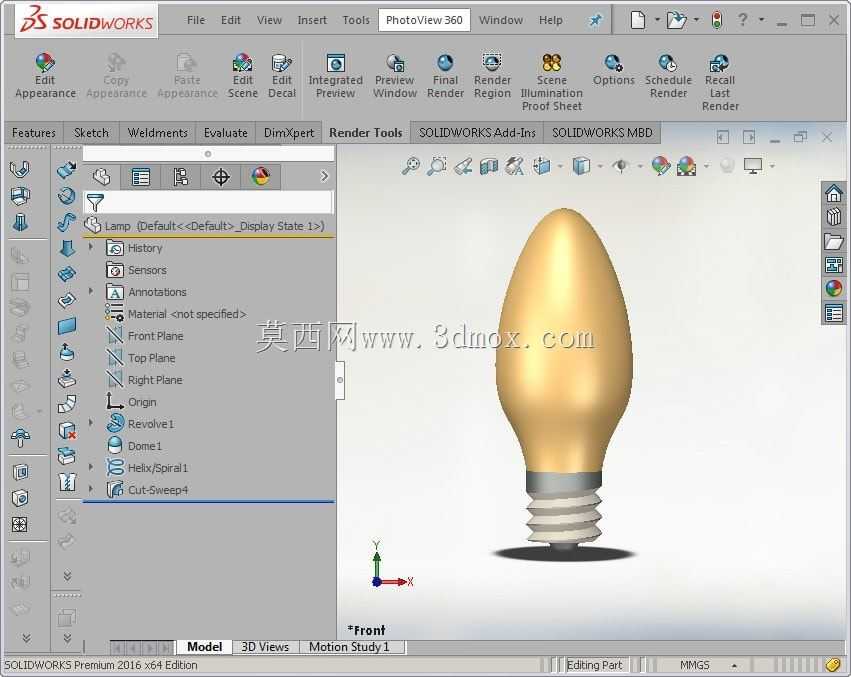Open SOLIDWORKS Resources home in task pane

[834, 193]
